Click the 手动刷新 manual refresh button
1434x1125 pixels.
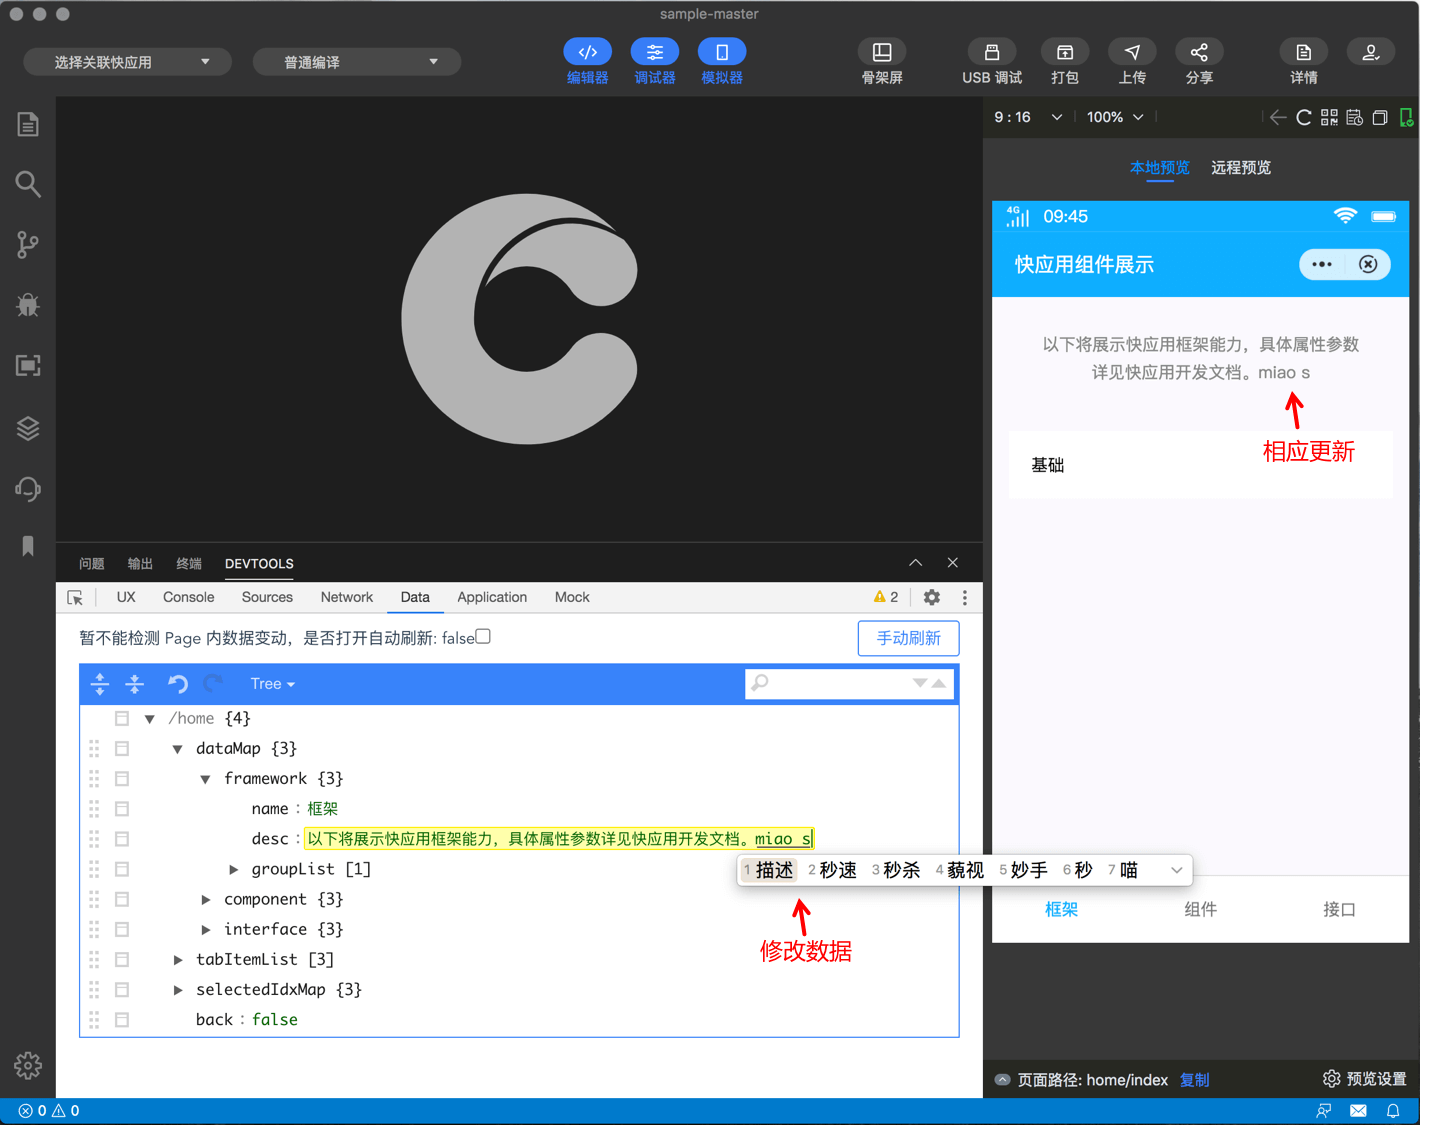click(x=907, y=638)
